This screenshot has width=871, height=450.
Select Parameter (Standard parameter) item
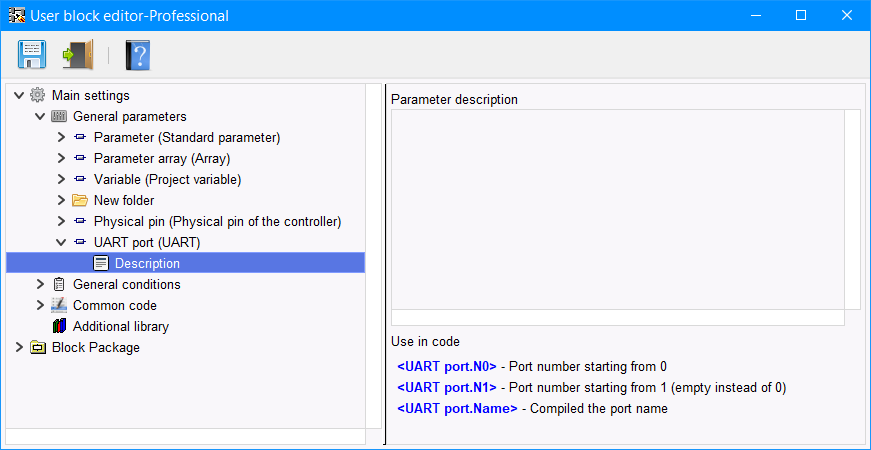tap(186, 138)
